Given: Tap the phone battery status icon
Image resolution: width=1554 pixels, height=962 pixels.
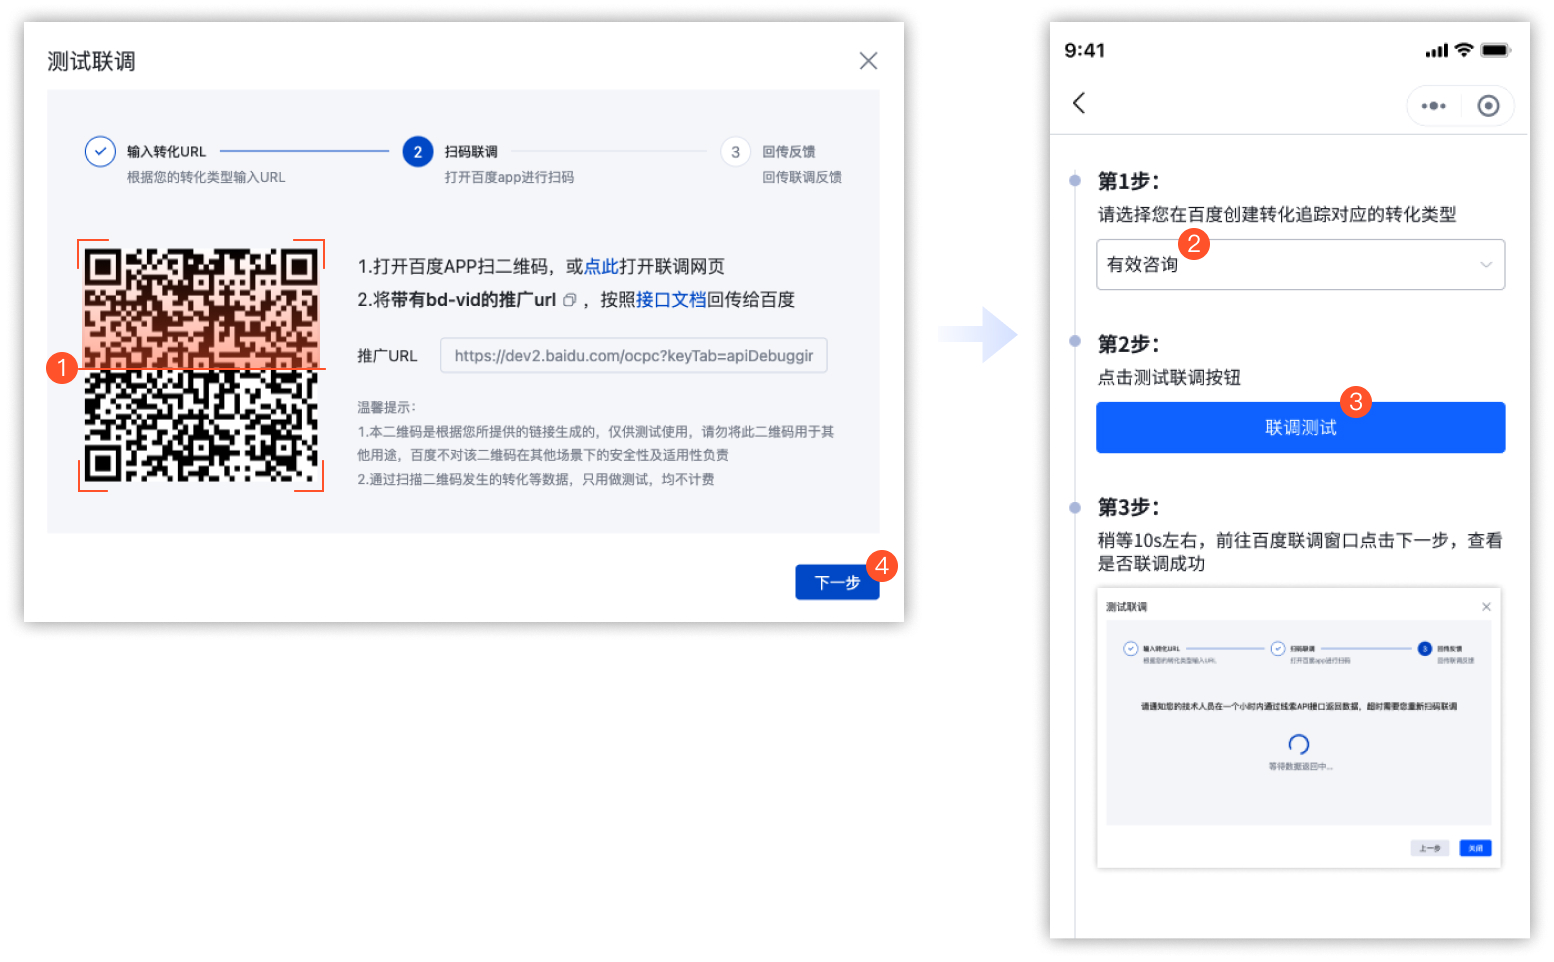Looking at the screenshot, I should coord(1496,50).
